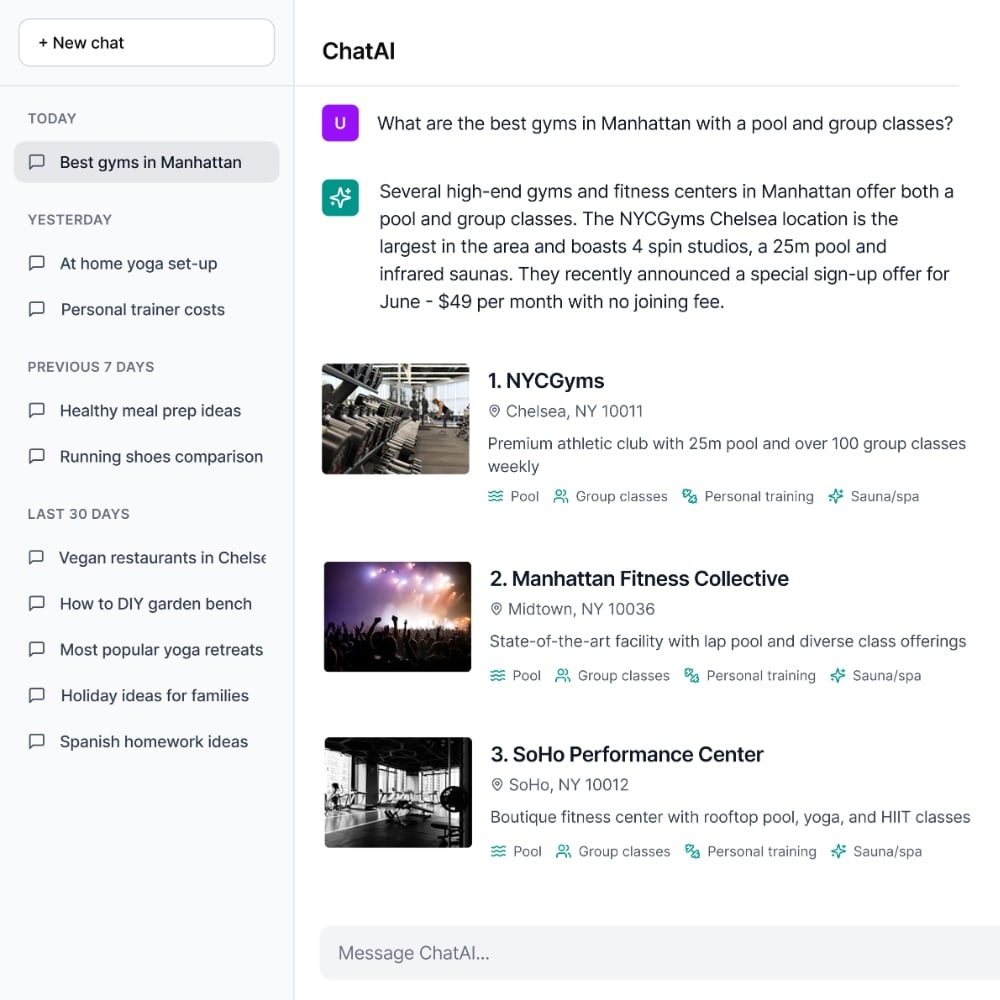Viewport: 1000px width, 1000px height.
Task: Click chat icon beside Healthy meal prep ideas
Action: pyautogui.click(x=37, y=410)
